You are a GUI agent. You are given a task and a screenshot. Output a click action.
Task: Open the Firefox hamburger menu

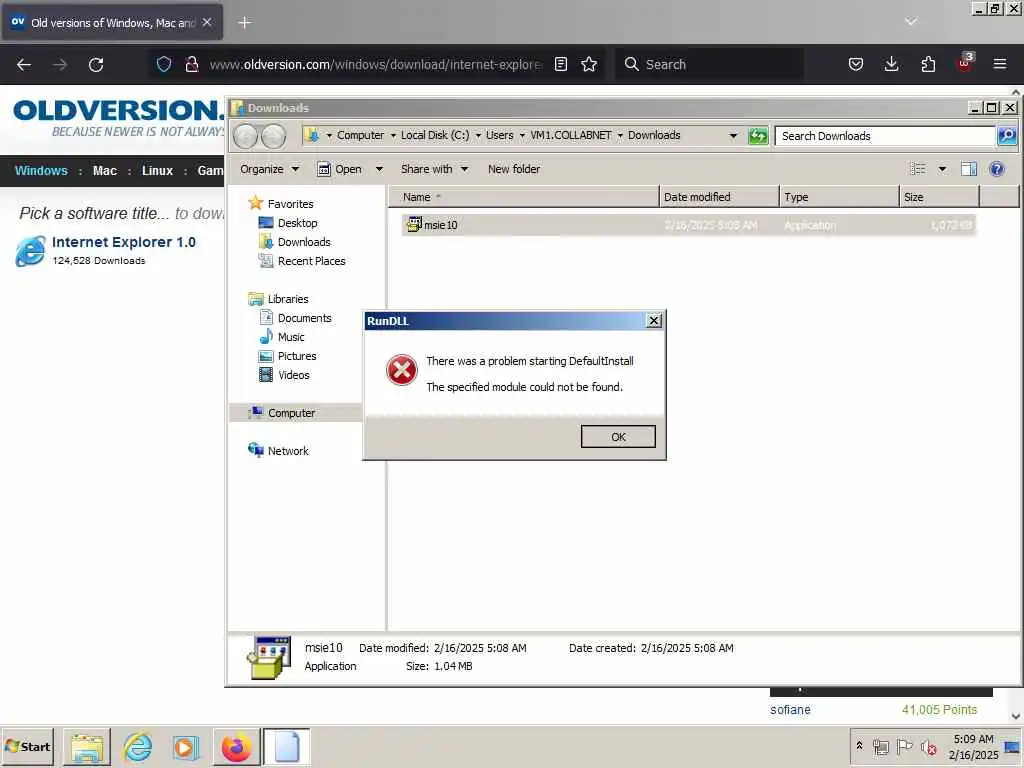1000,64
